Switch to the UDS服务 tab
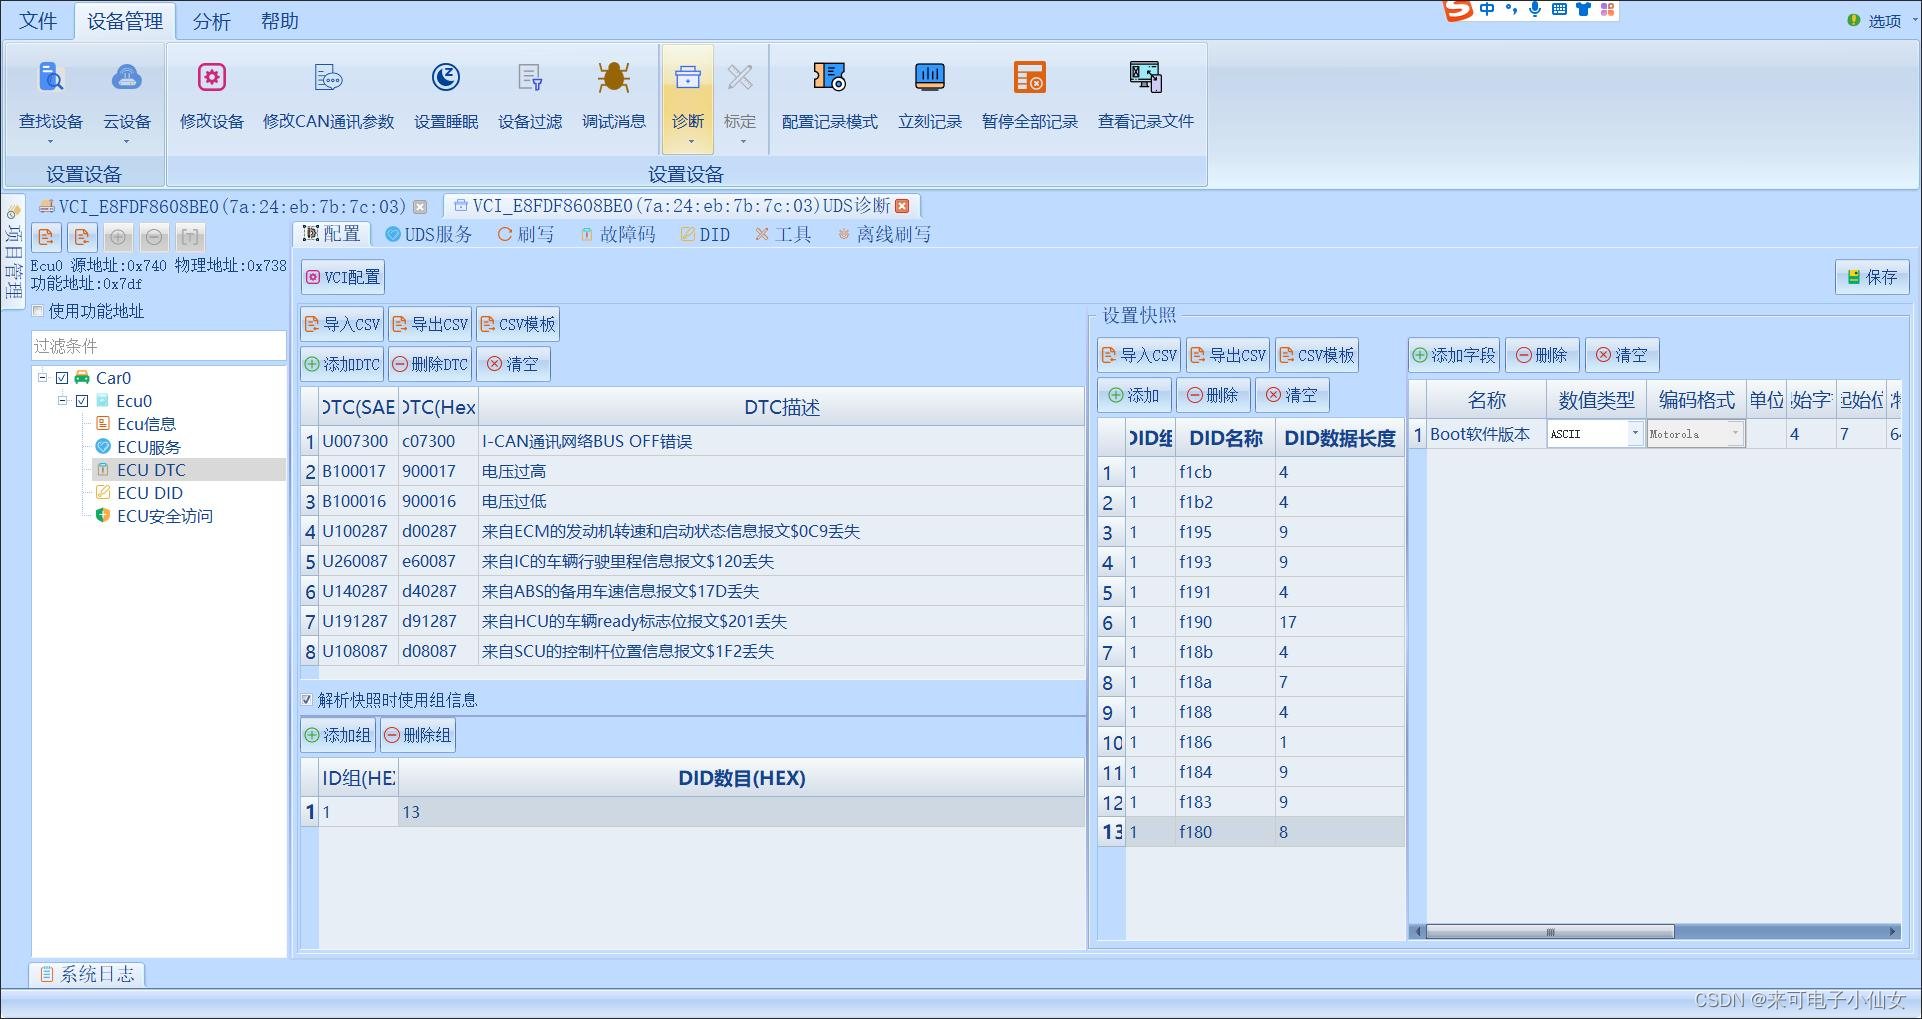1922x1019 pixels. pos(428,234)
